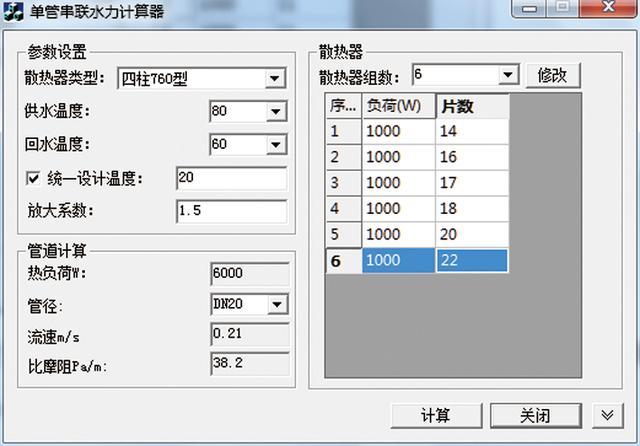640x446 pixels.
Task: Close the window with the red X
Action: [608, 7]
